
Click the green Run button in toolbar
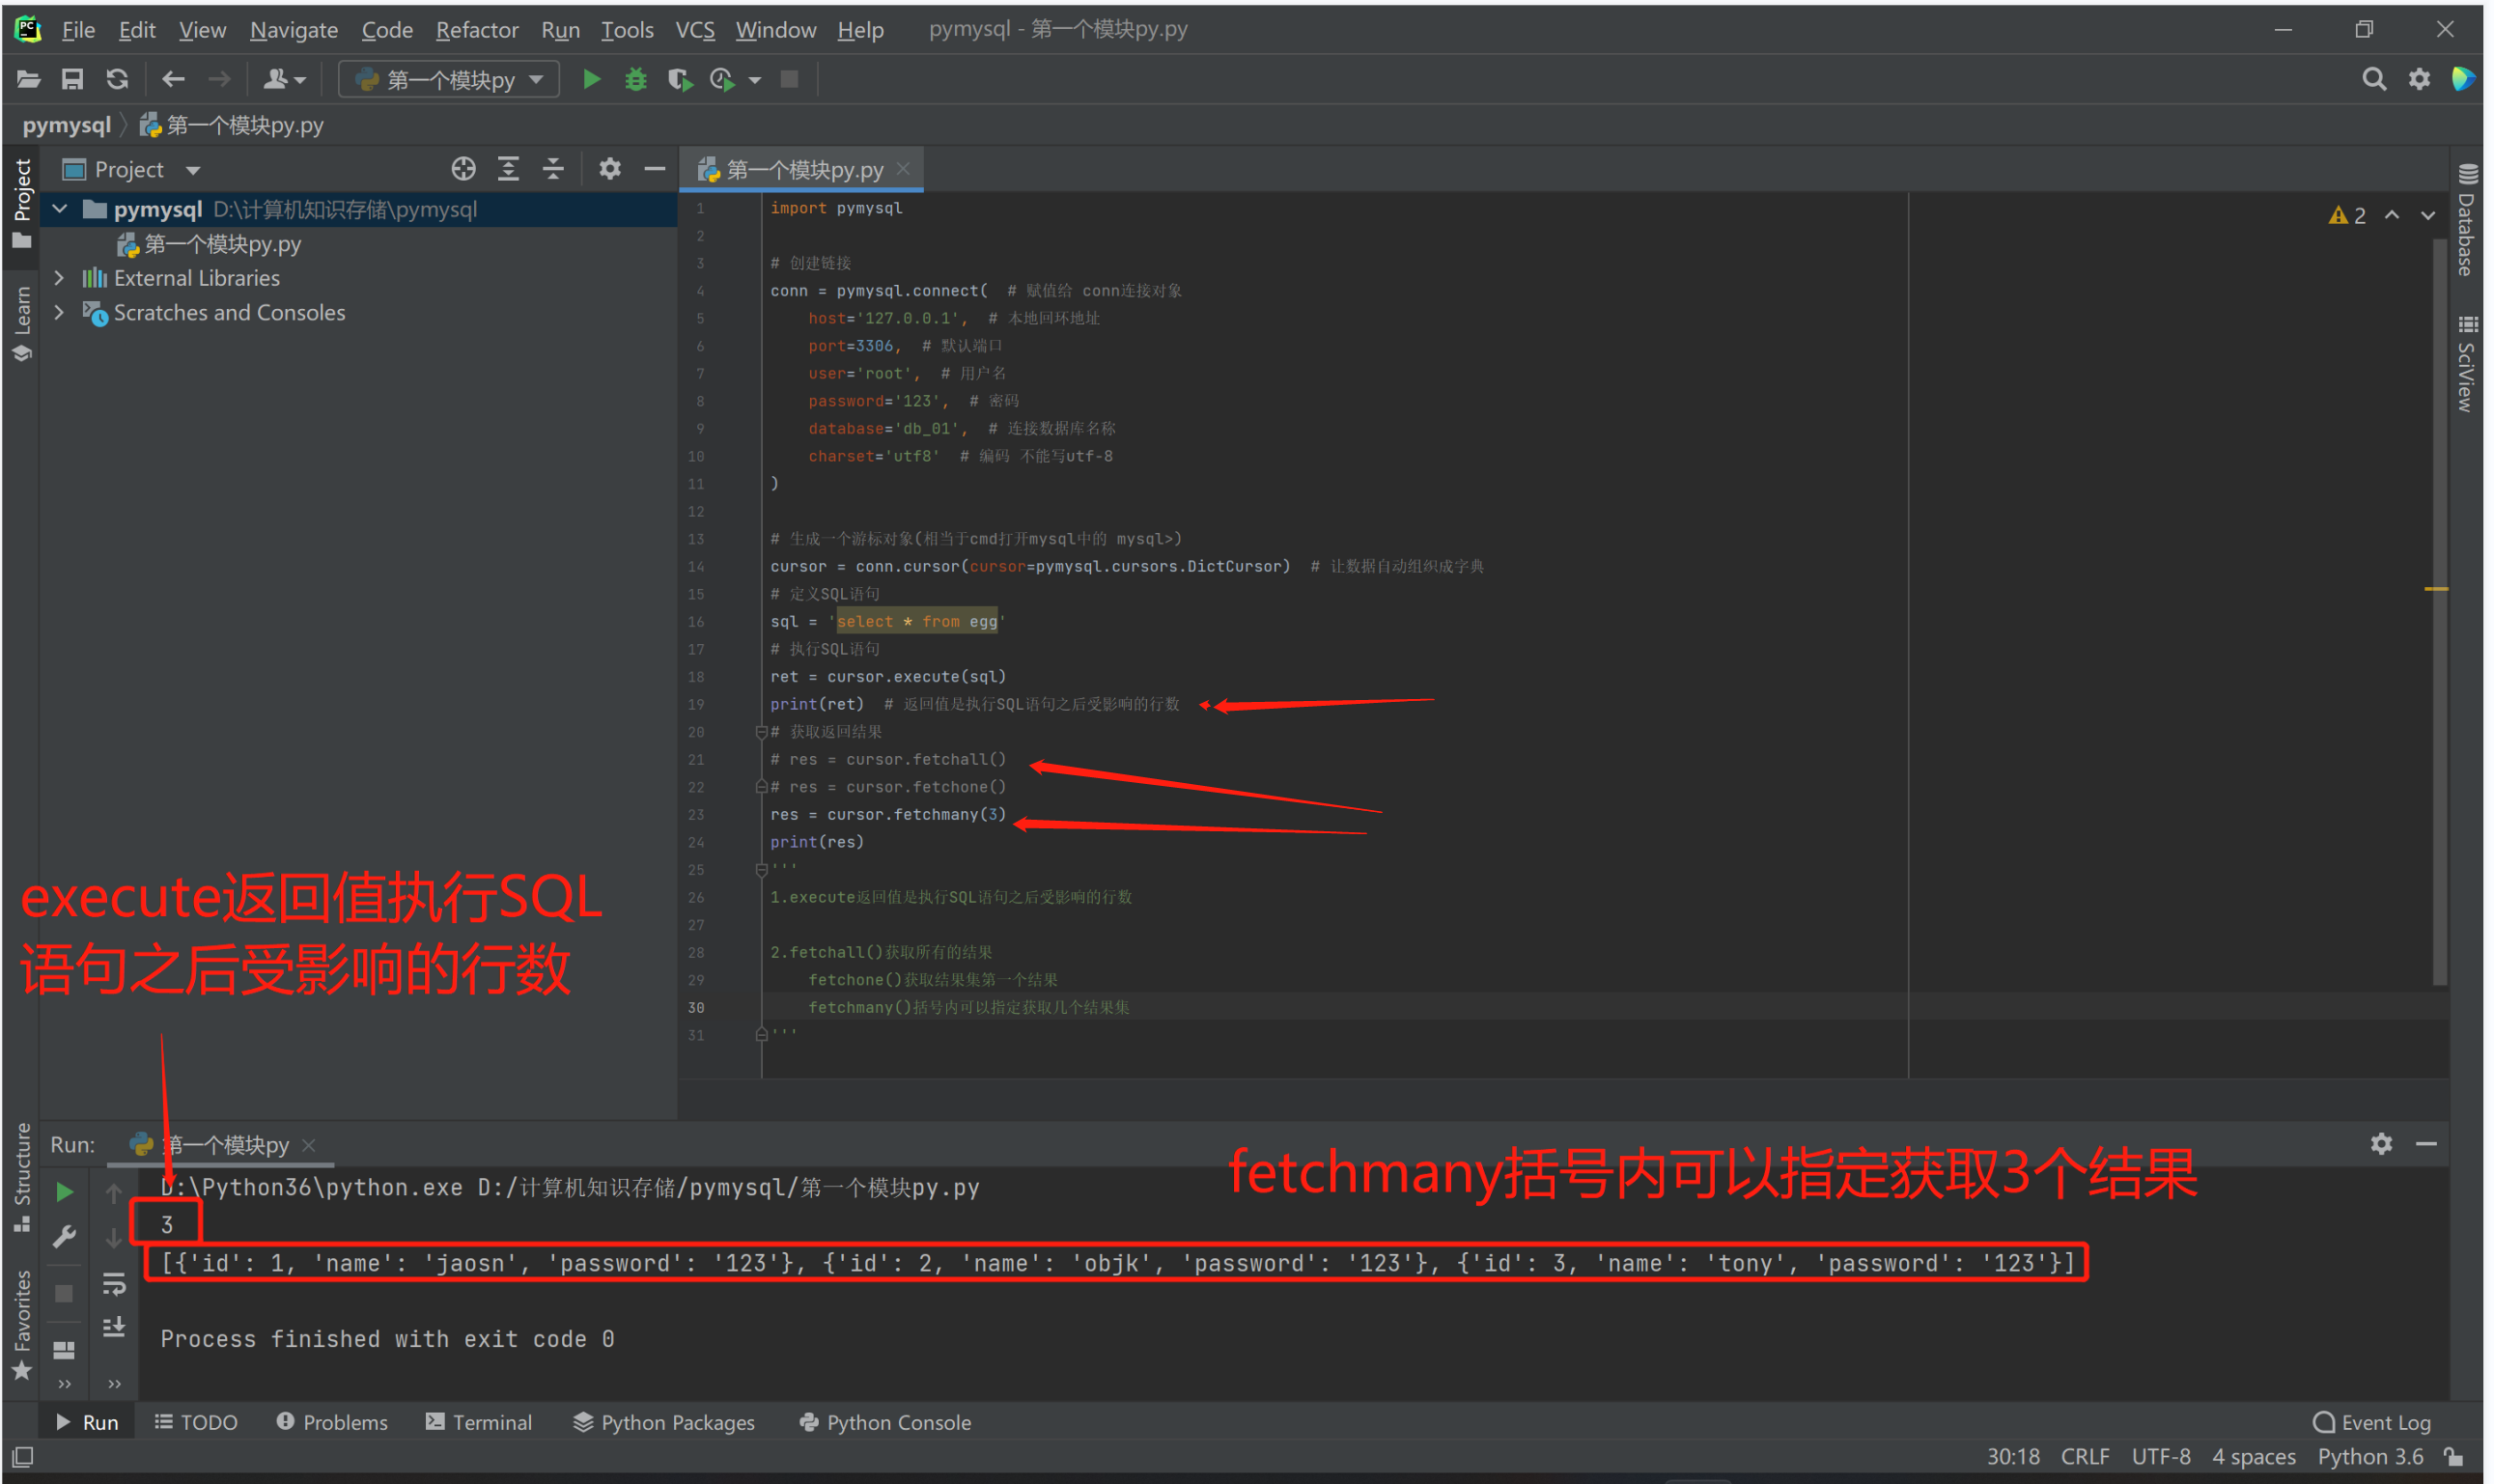coord(591,79)
